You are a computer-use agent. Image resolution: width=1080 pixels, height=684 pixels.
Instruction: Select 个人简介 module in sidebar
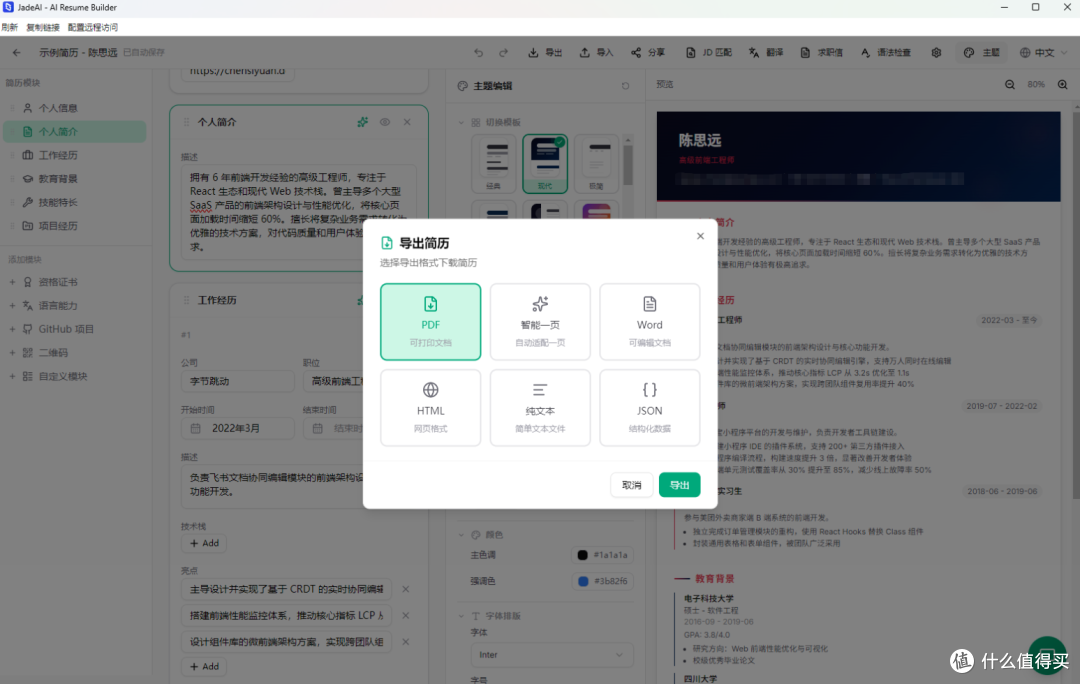[74, 132]
